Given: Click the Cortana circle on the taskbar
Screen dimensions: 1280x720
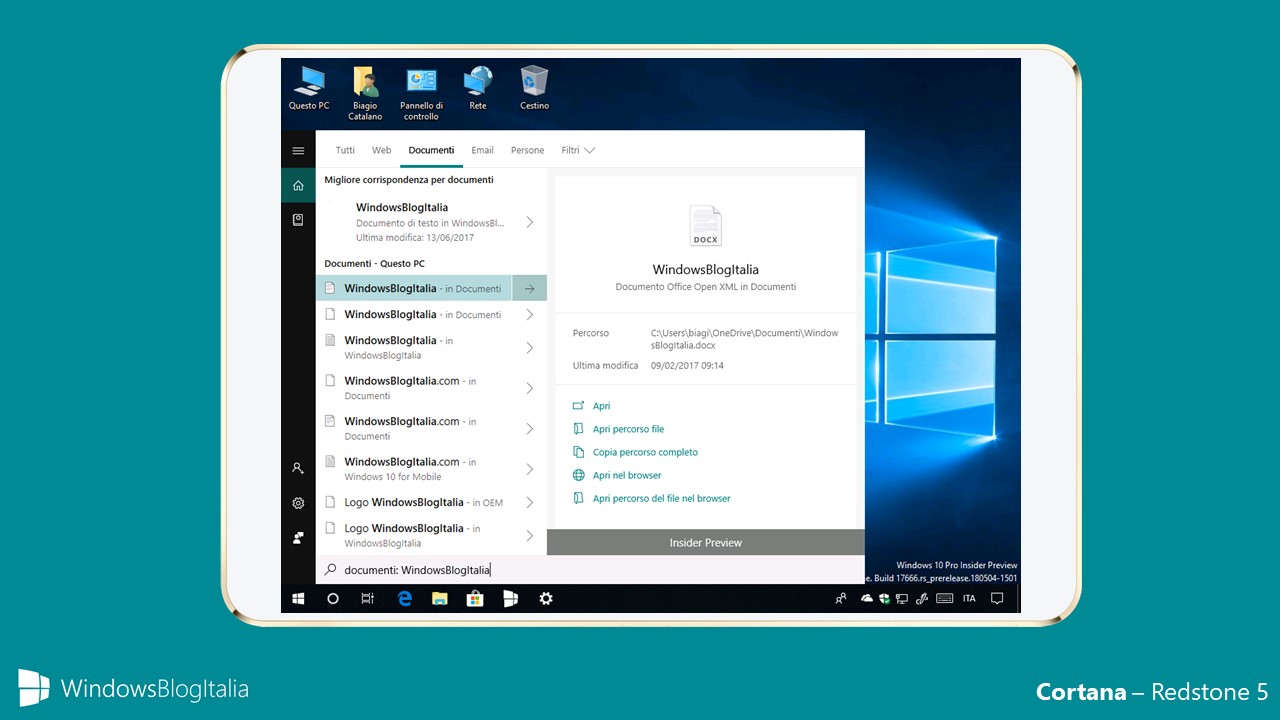Looking at the screenshot, I should tap(333, 599).
